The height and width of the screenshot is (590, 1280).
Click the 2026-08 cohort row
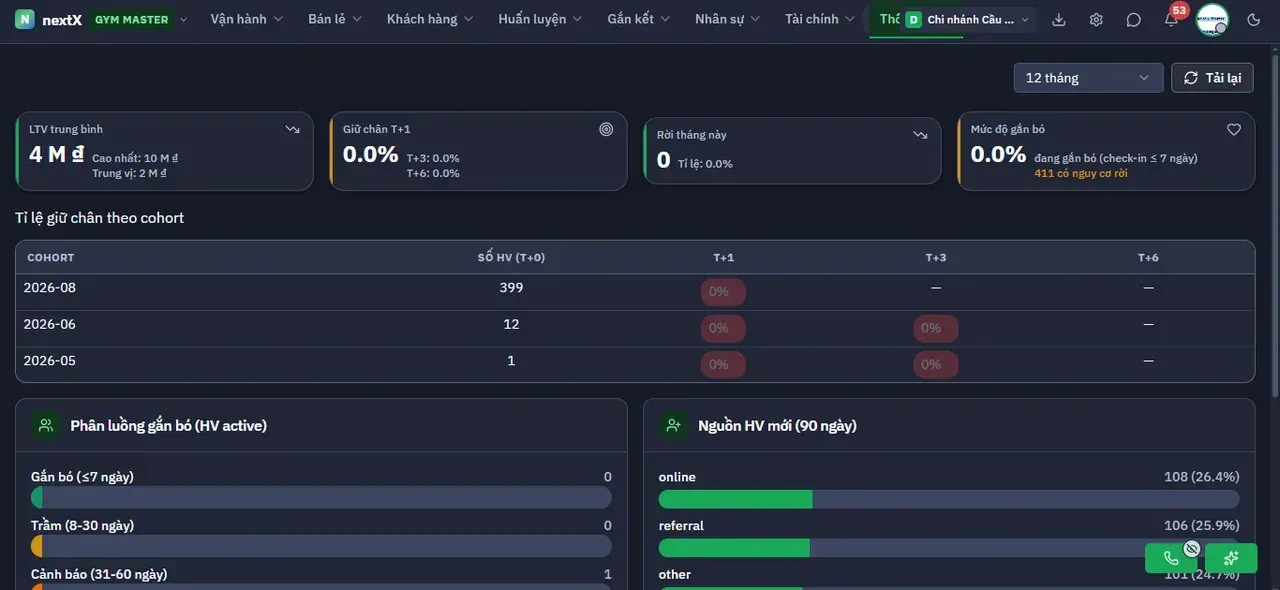[x=635, y=292]
